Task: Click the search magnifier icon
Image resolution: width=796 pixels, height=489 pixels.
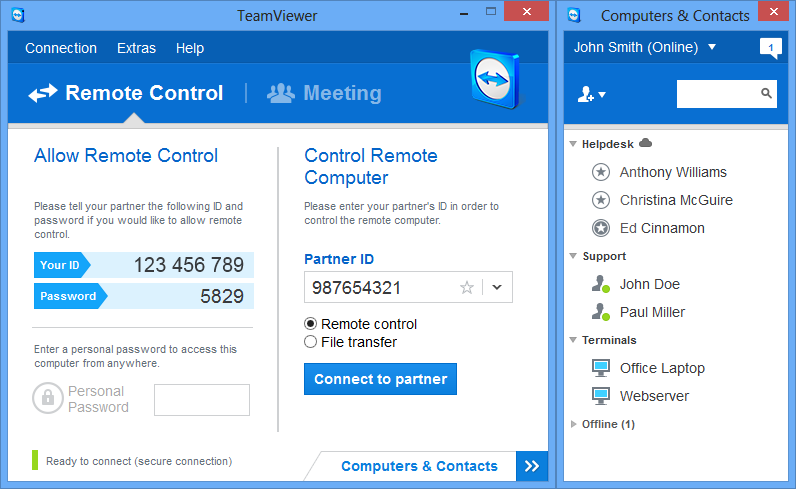Action: [766, 93]
